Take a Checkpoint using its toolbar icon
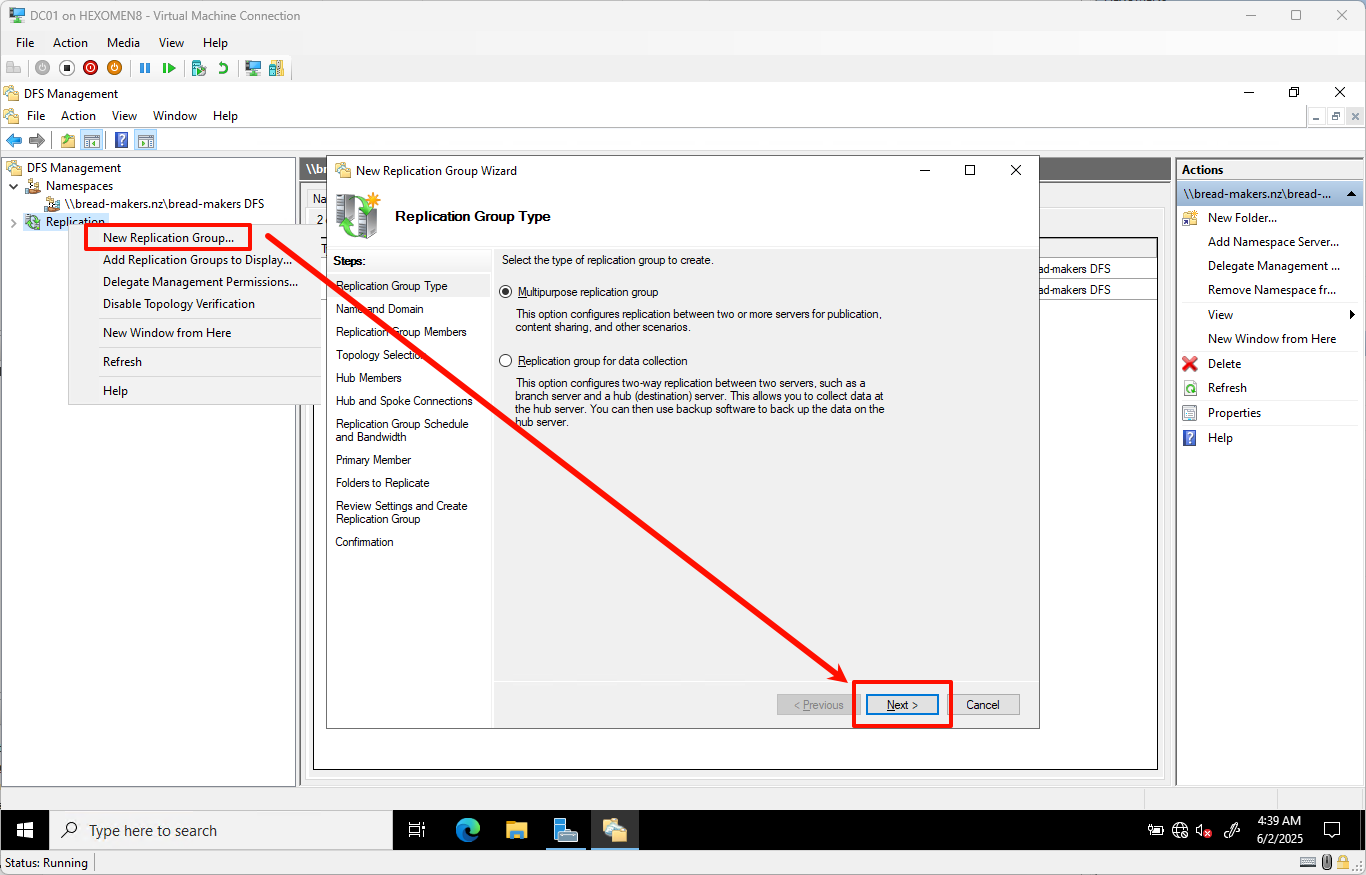The image size is (1366, 875). click(199, 67)
